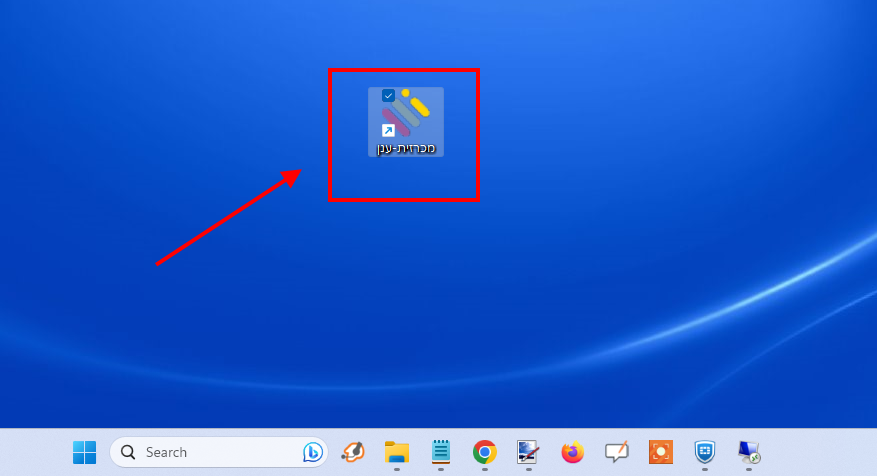The height and width of the screenshot is (476, 877).
Task: Click the shortcut arrow overlay on מכרזית-ענן
Action: point(388,130)
